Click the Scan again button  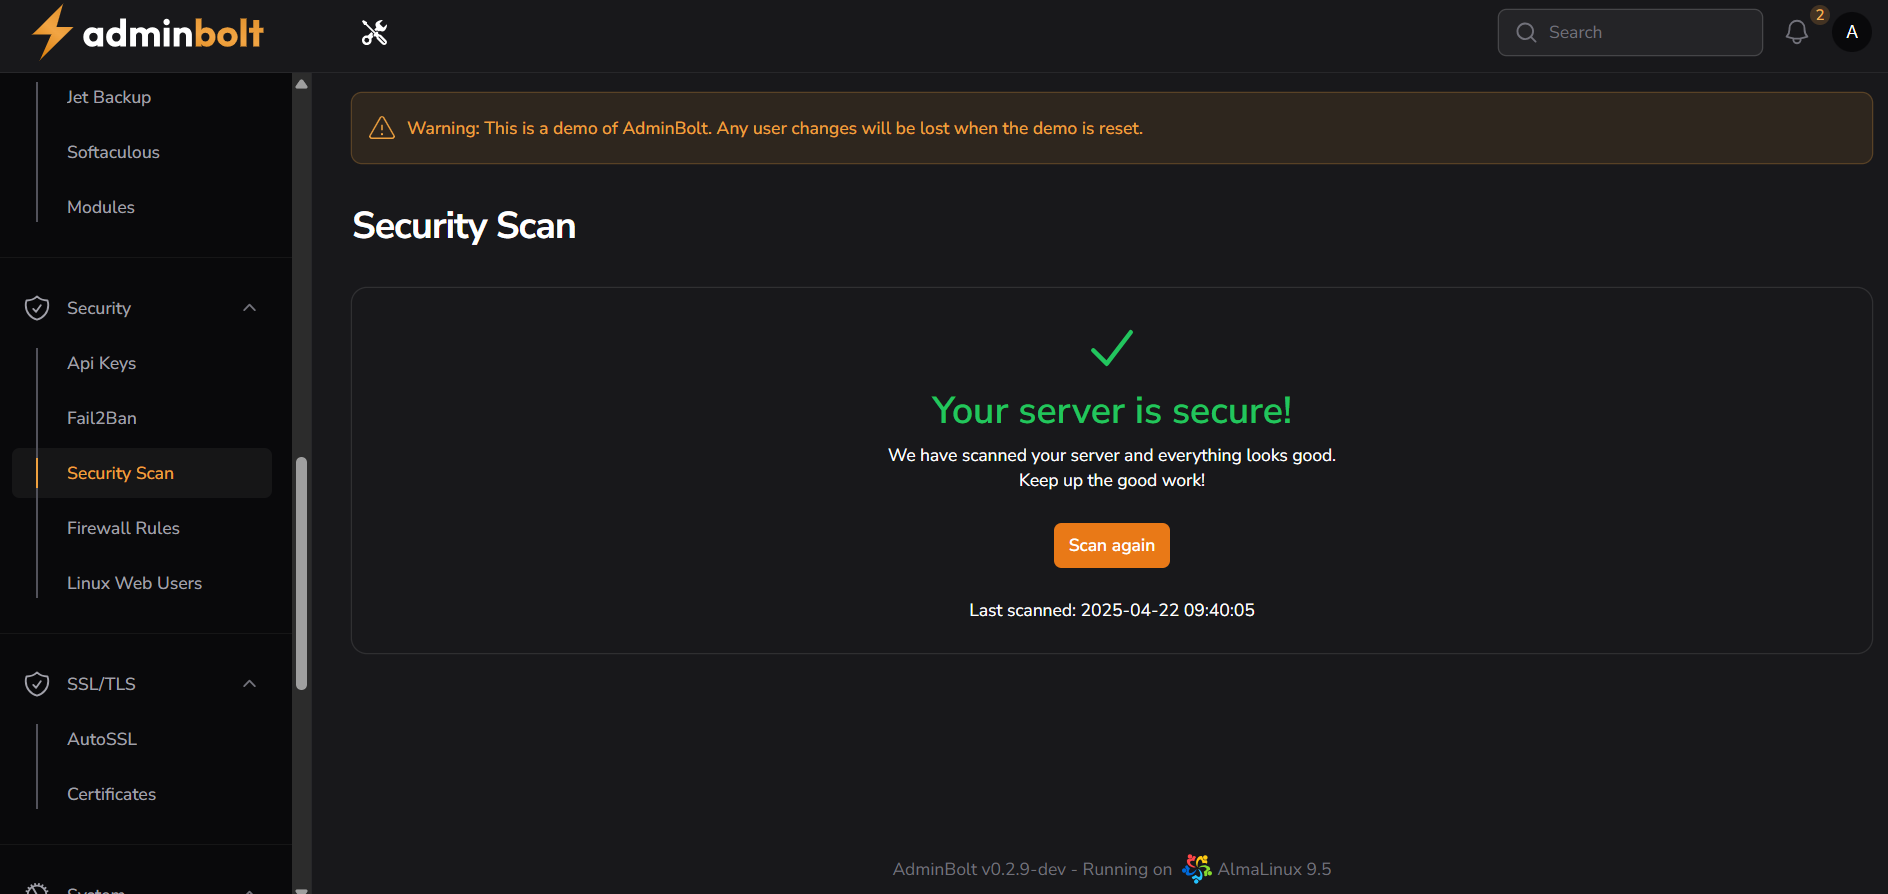pyautogui.click(x=1111, y=545)
